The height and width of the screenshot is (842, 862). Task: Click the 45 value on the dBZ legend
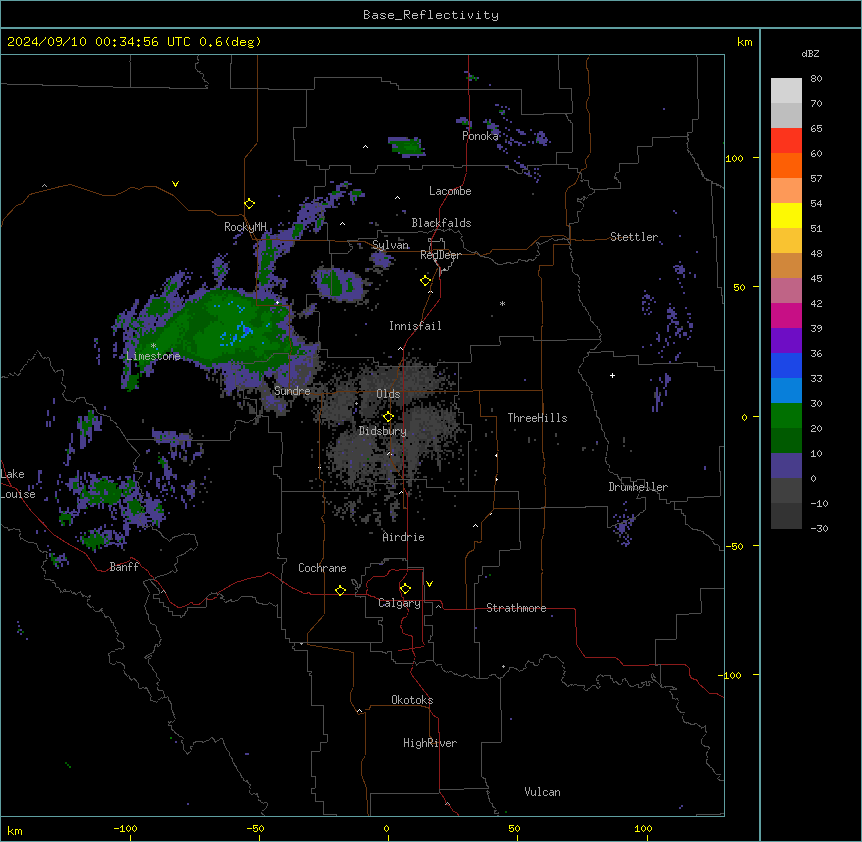[x=816, y=279]
